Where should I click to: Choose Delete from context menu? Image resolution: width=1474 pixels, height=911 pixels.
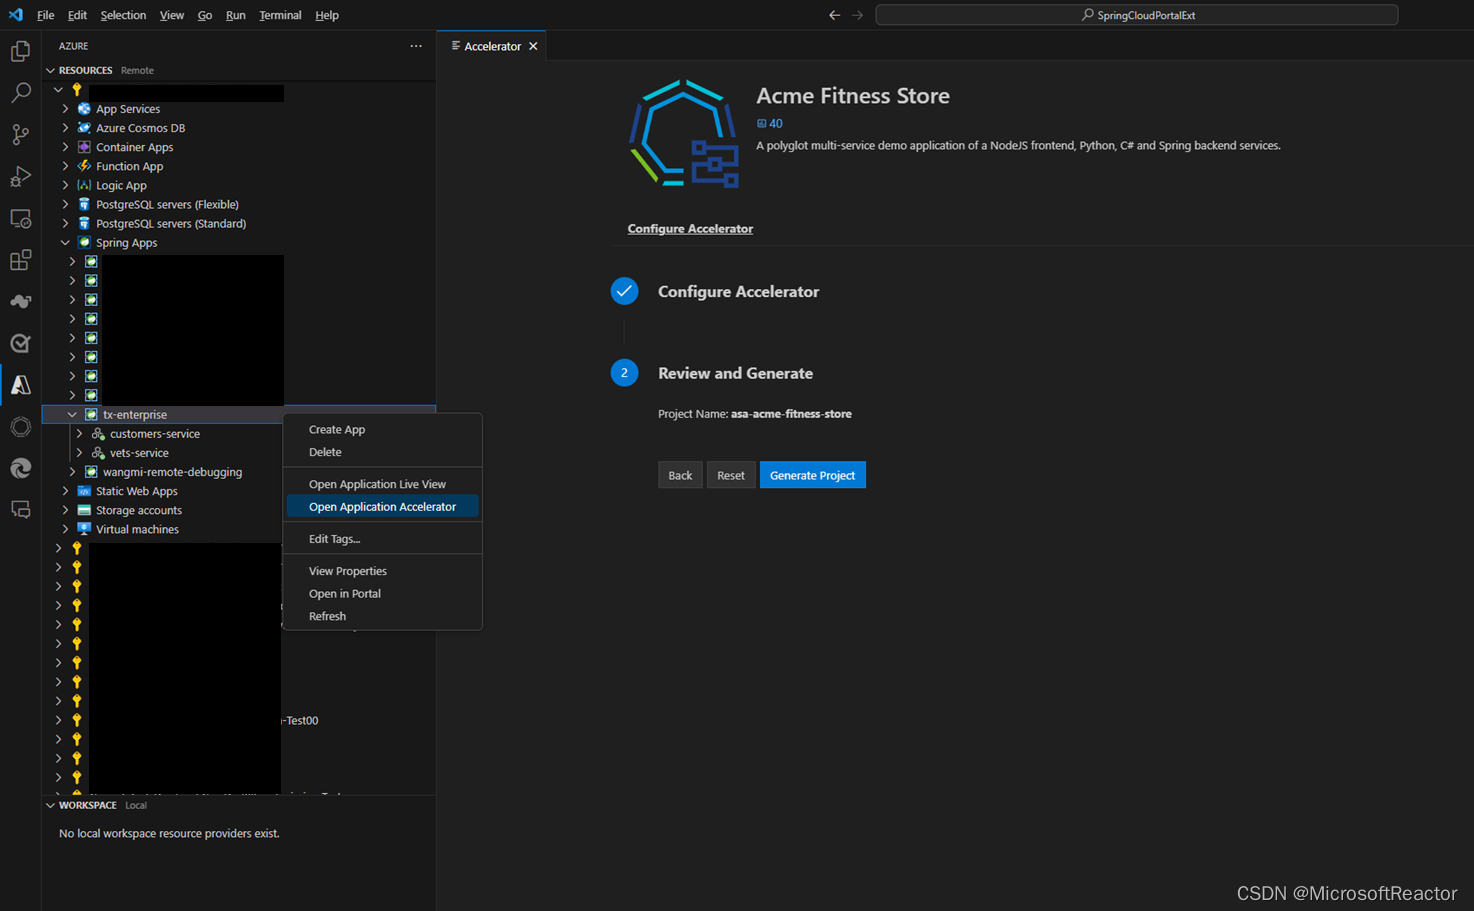point(382,452)
